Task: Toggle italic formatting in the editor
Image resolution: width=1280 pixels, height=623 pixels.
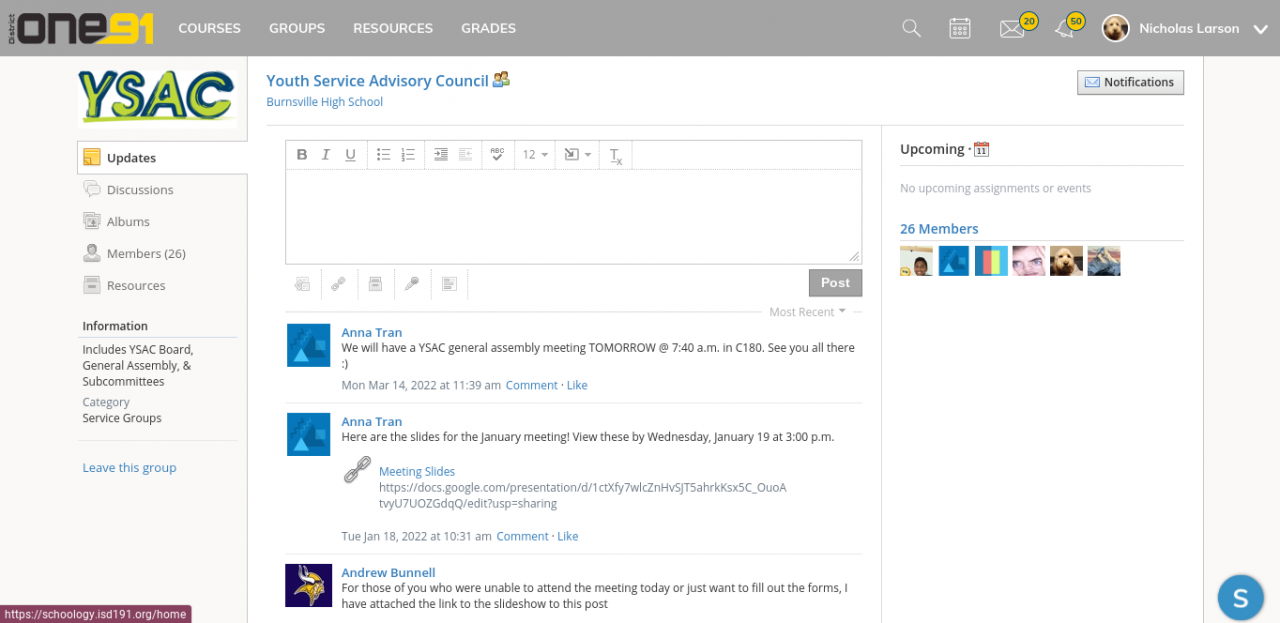Action: [x=326, y=155]
